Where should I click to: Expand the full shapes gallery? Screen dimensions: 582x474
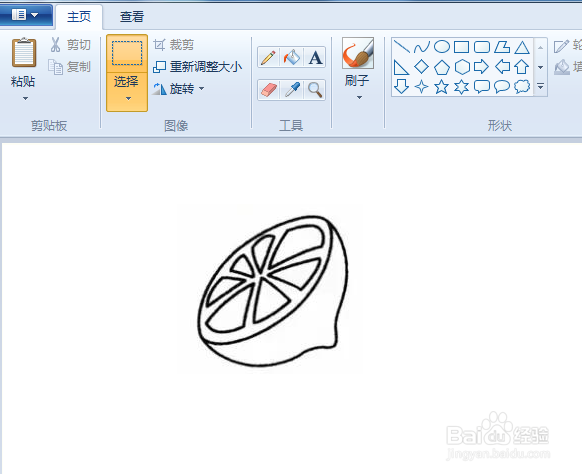pos(540,86)
